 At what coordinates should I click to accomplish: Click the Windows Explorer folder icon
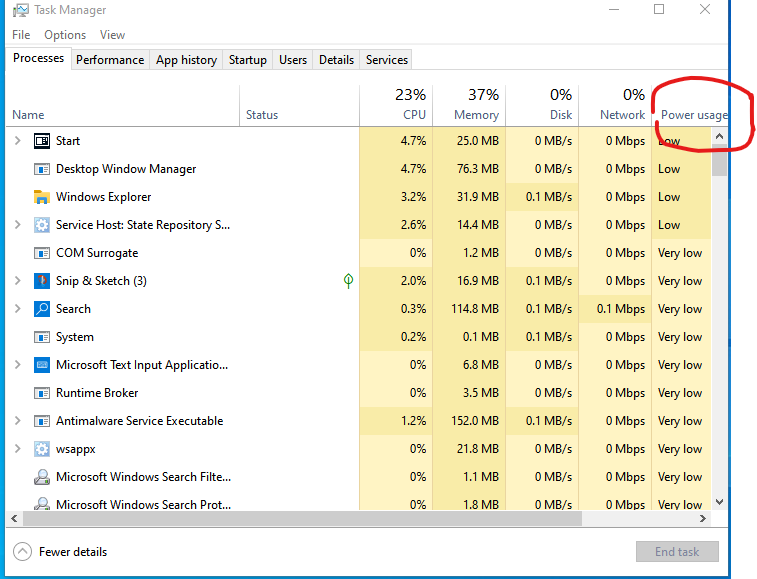(42, 197)
